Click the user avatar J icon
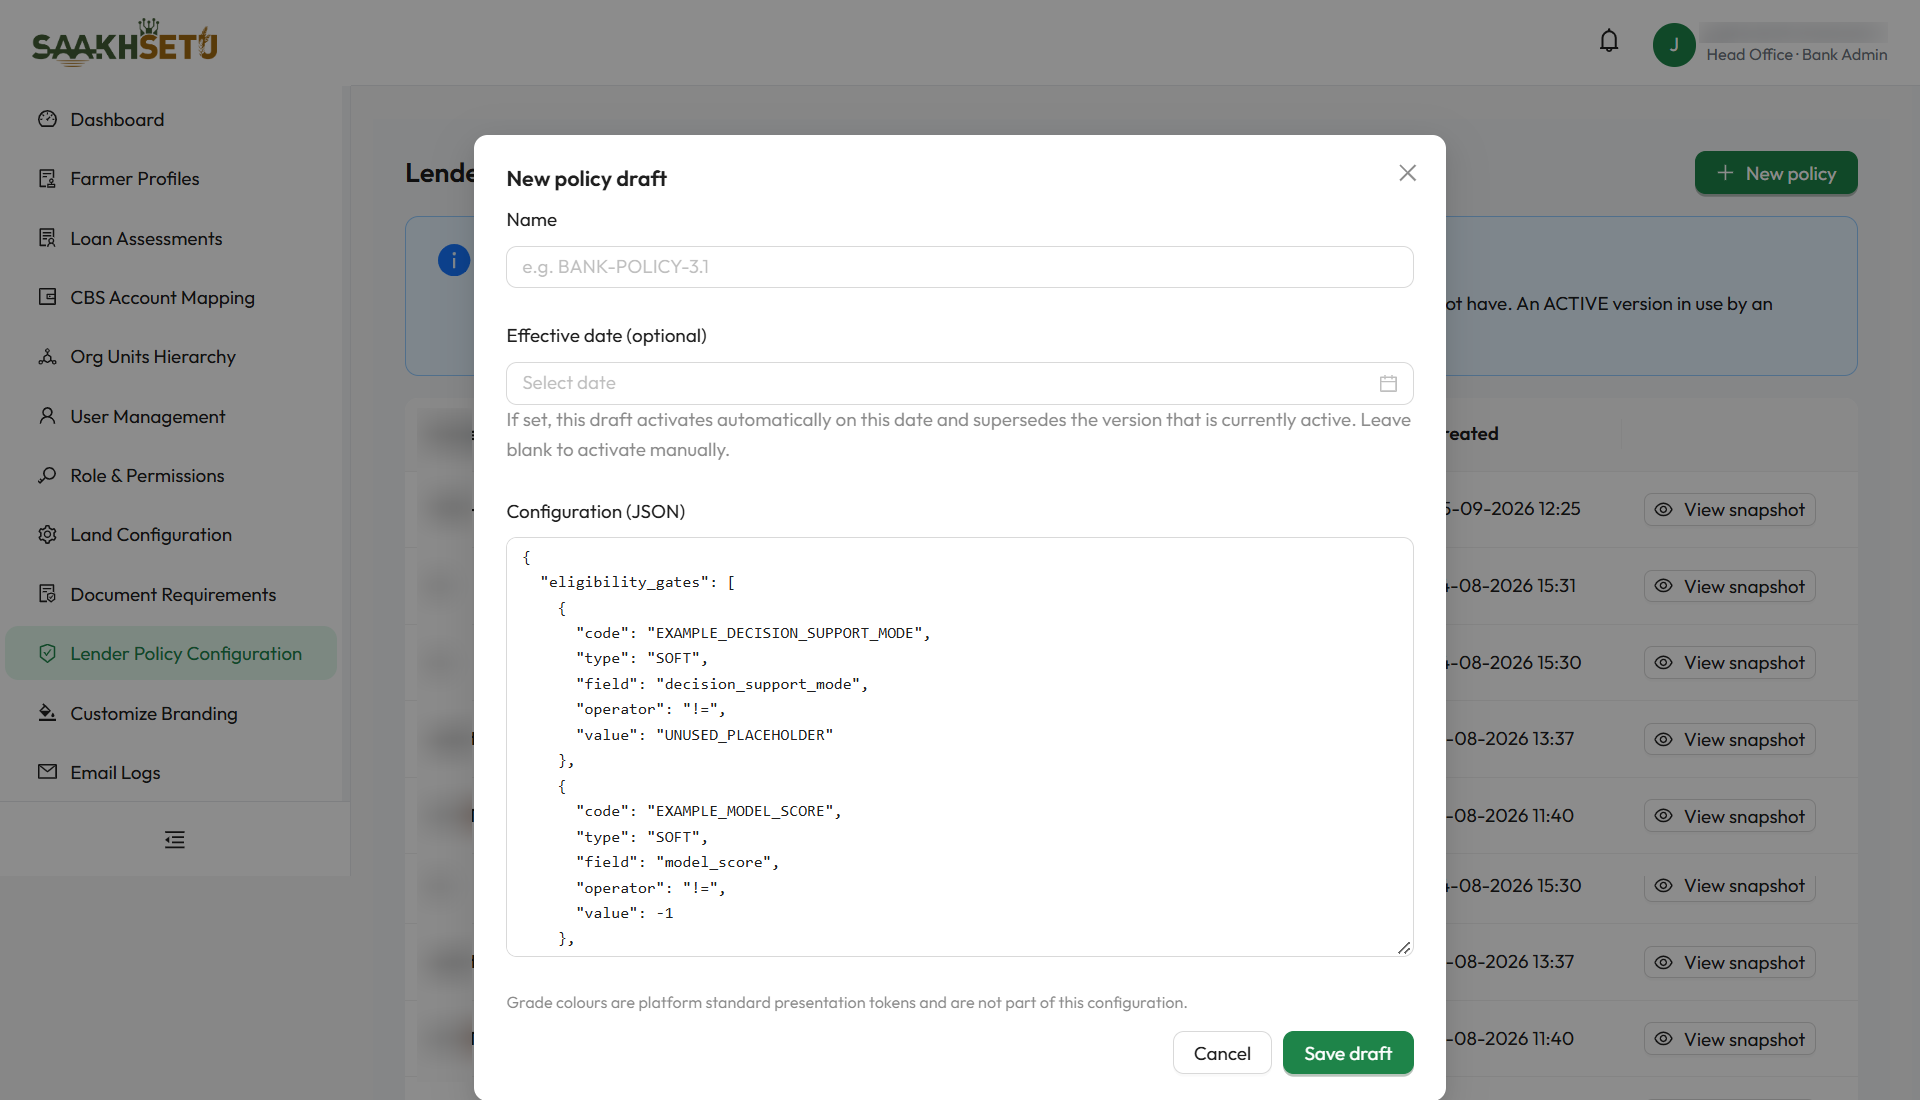 (1674, 45)
